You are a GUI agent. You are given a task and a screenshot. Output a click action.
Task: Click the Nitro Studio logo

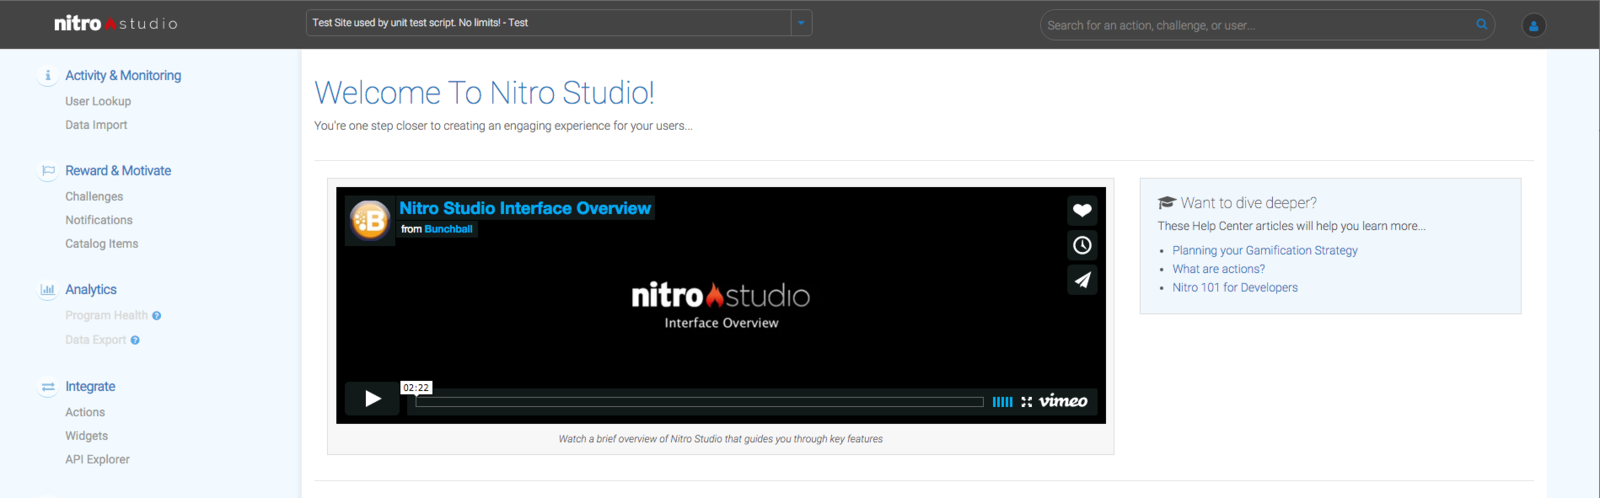[x=116, y=23]
